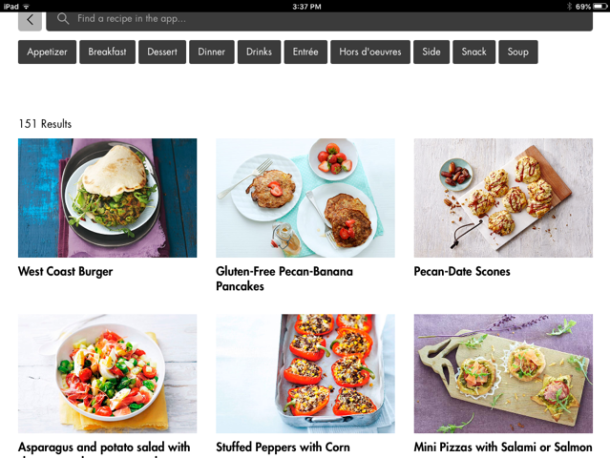Open the Stuffed Peppers with Corn photo
The width and height of the screenshot is (610, 458).
point(305,374)
